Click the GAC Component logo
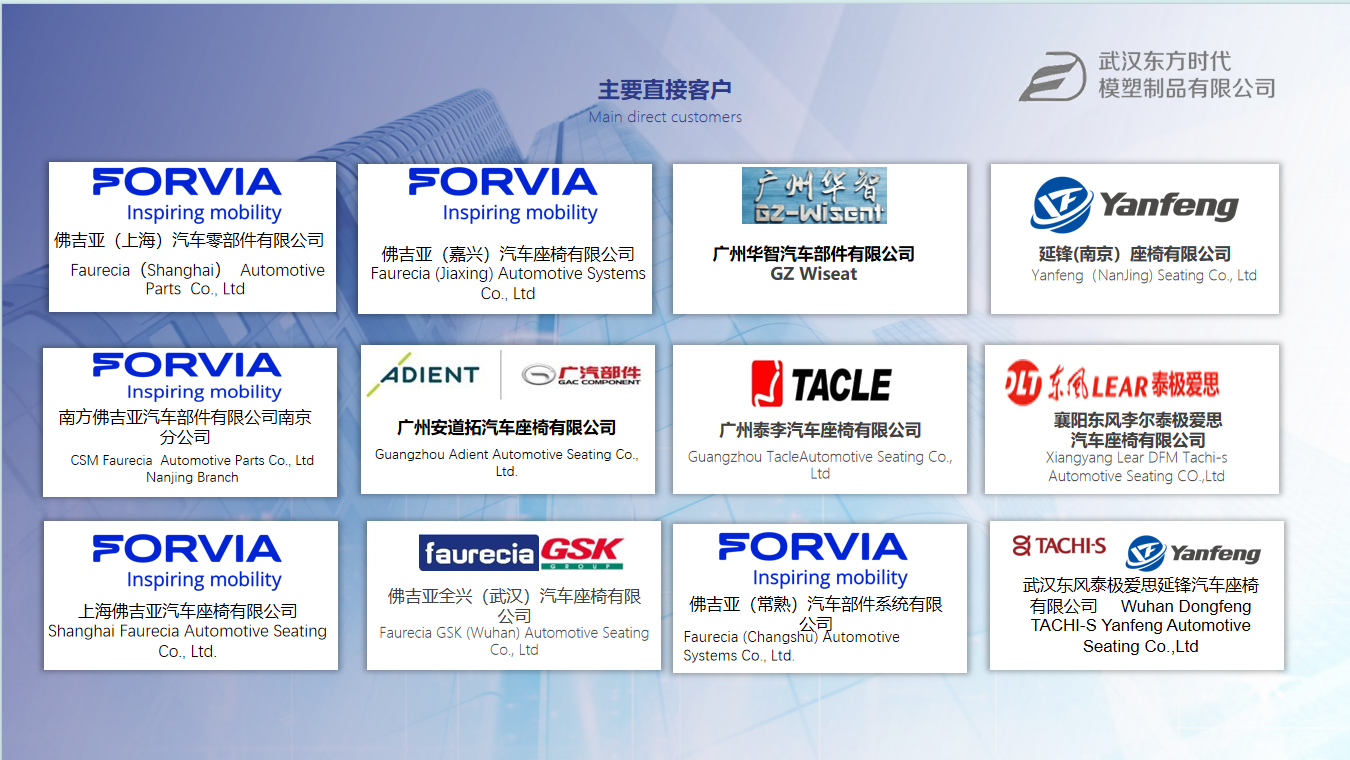 (x=581, y=376)
